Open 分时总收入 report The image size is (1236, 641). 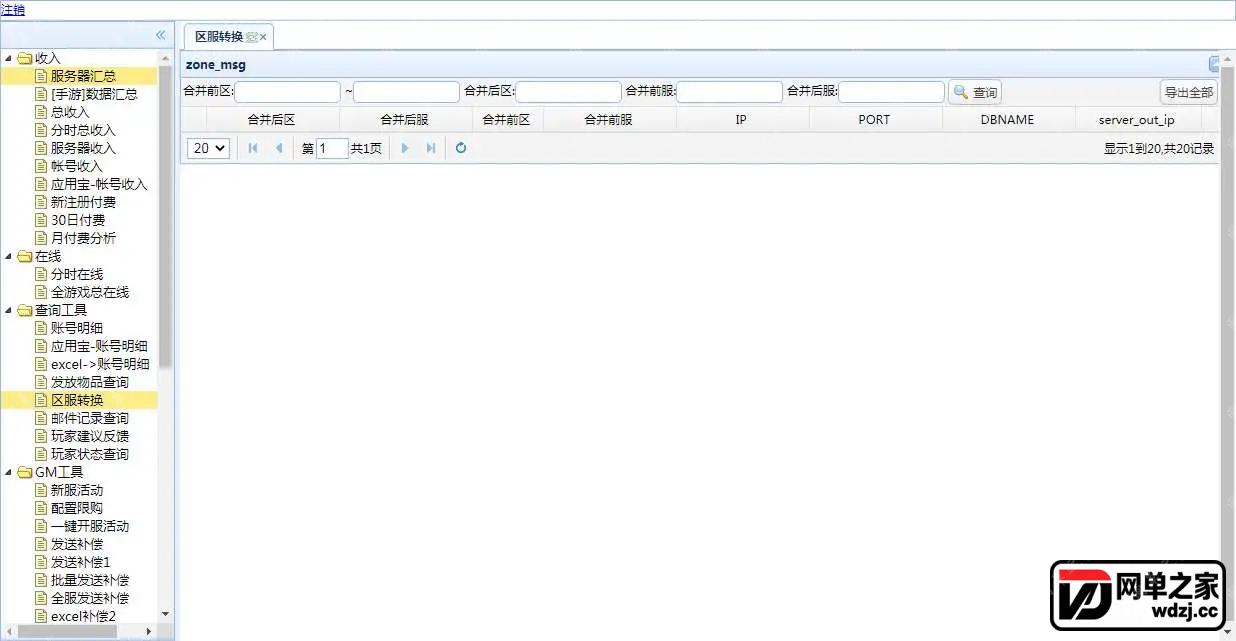(83, 130)
